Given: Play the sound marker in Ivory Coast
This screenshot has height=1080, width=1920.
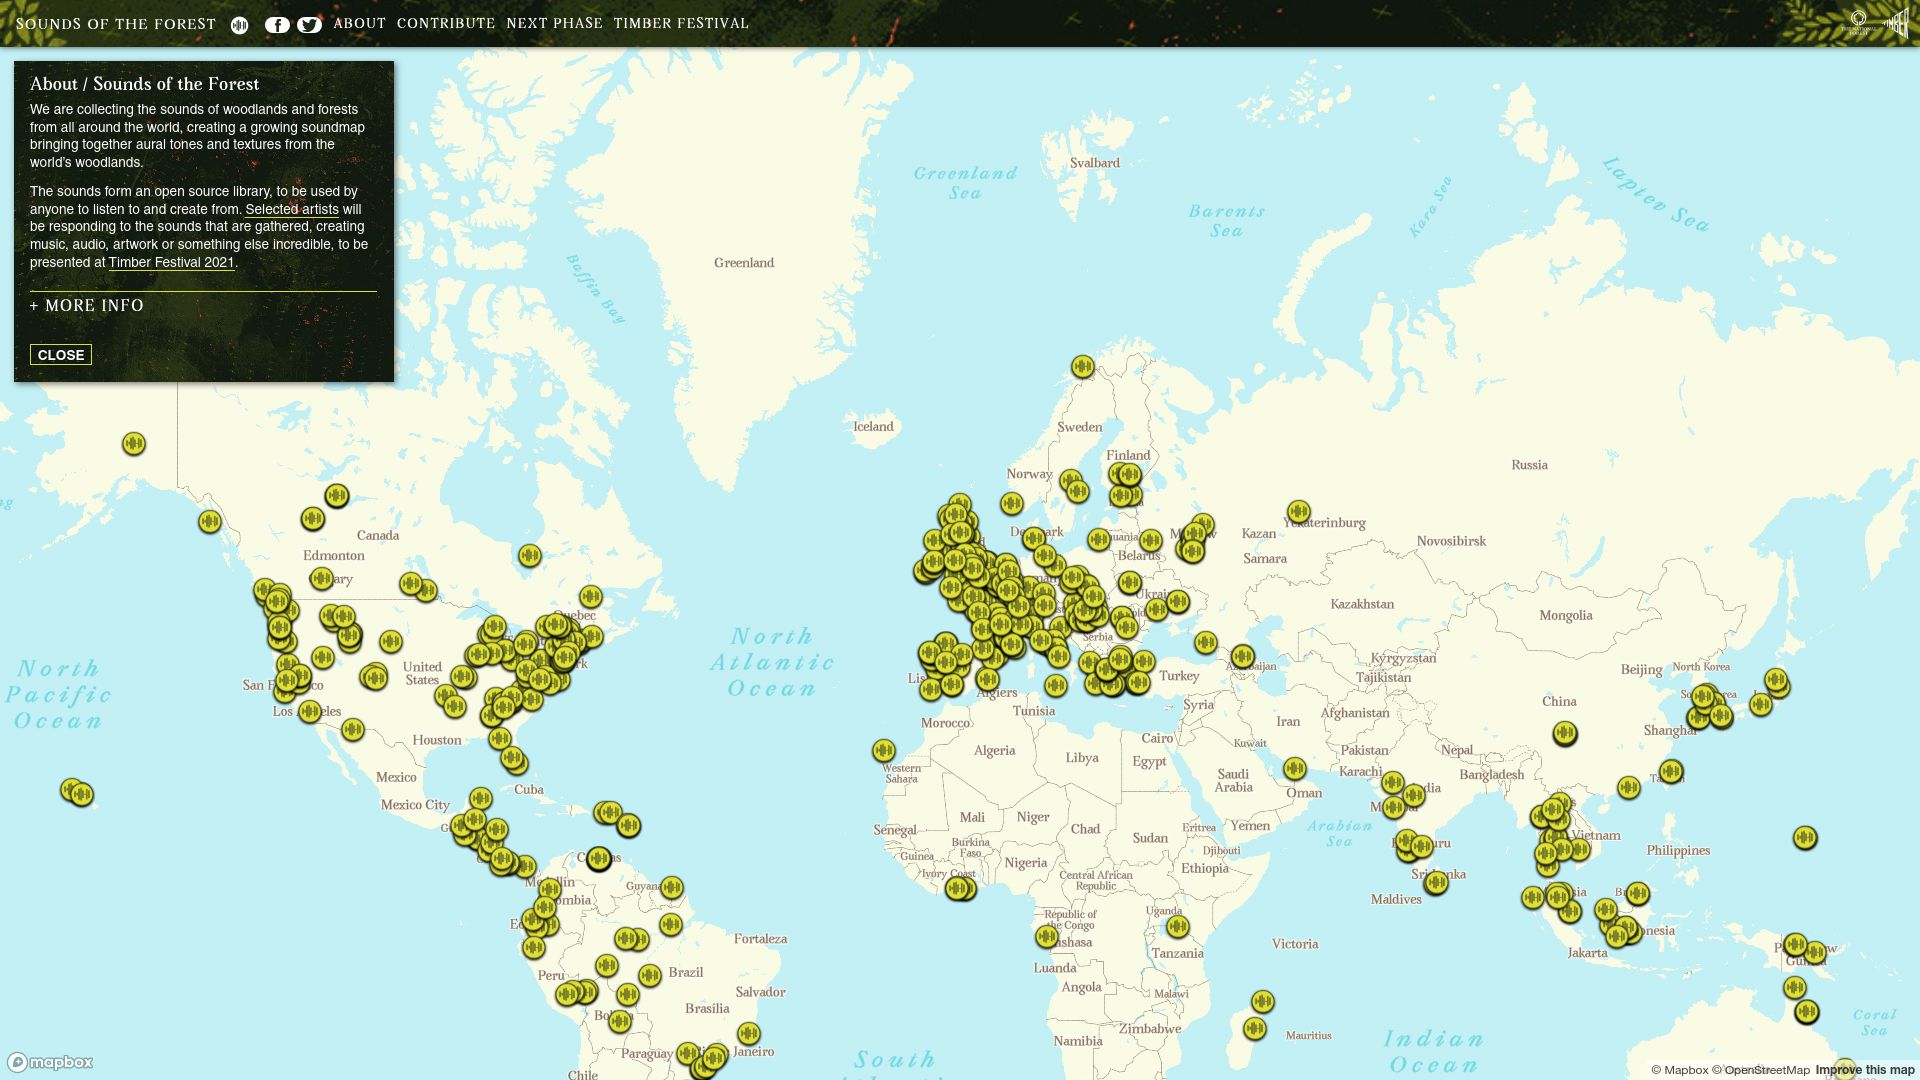Looking at the screenshot, I should click(x=958, y=888).
